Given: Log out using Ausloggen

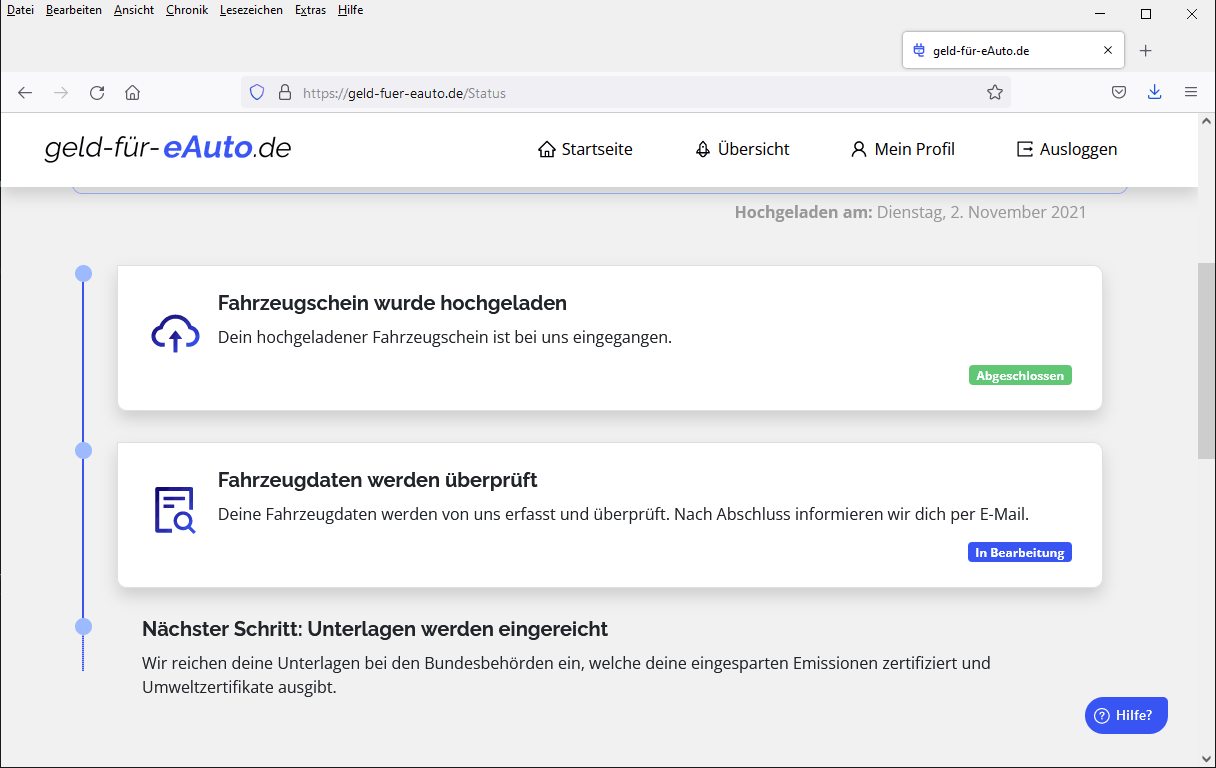Looking at the screenshot, I should pyautogui.click(x=1066, y=149).
